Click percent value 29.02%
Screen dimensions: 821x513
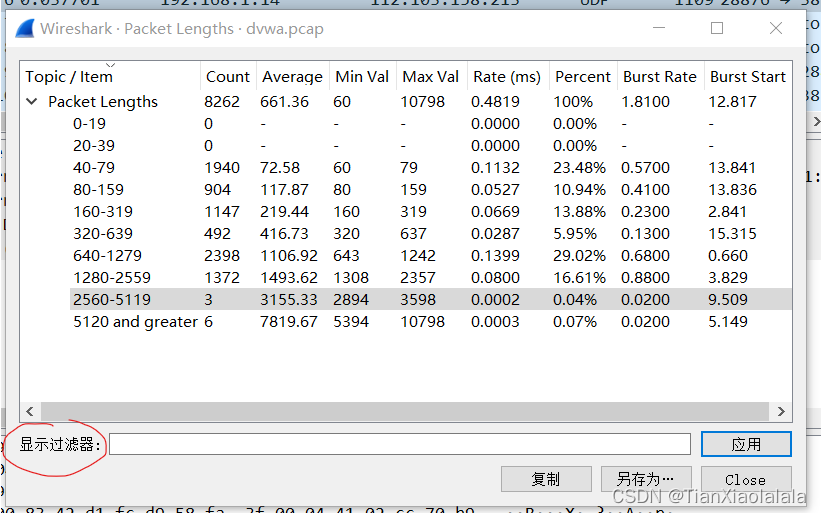tap(579, 255)
